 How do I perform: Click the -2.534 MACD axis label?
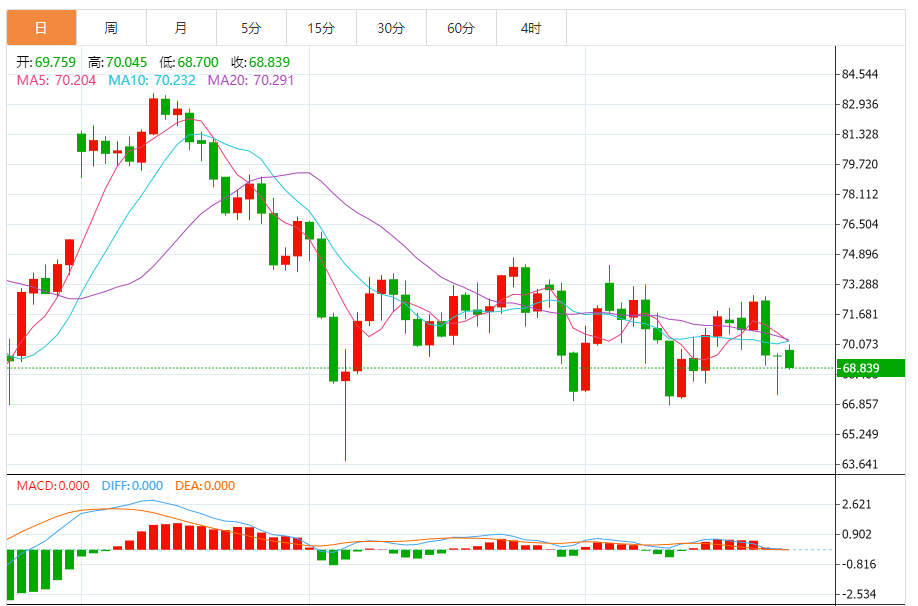(857, 594)
